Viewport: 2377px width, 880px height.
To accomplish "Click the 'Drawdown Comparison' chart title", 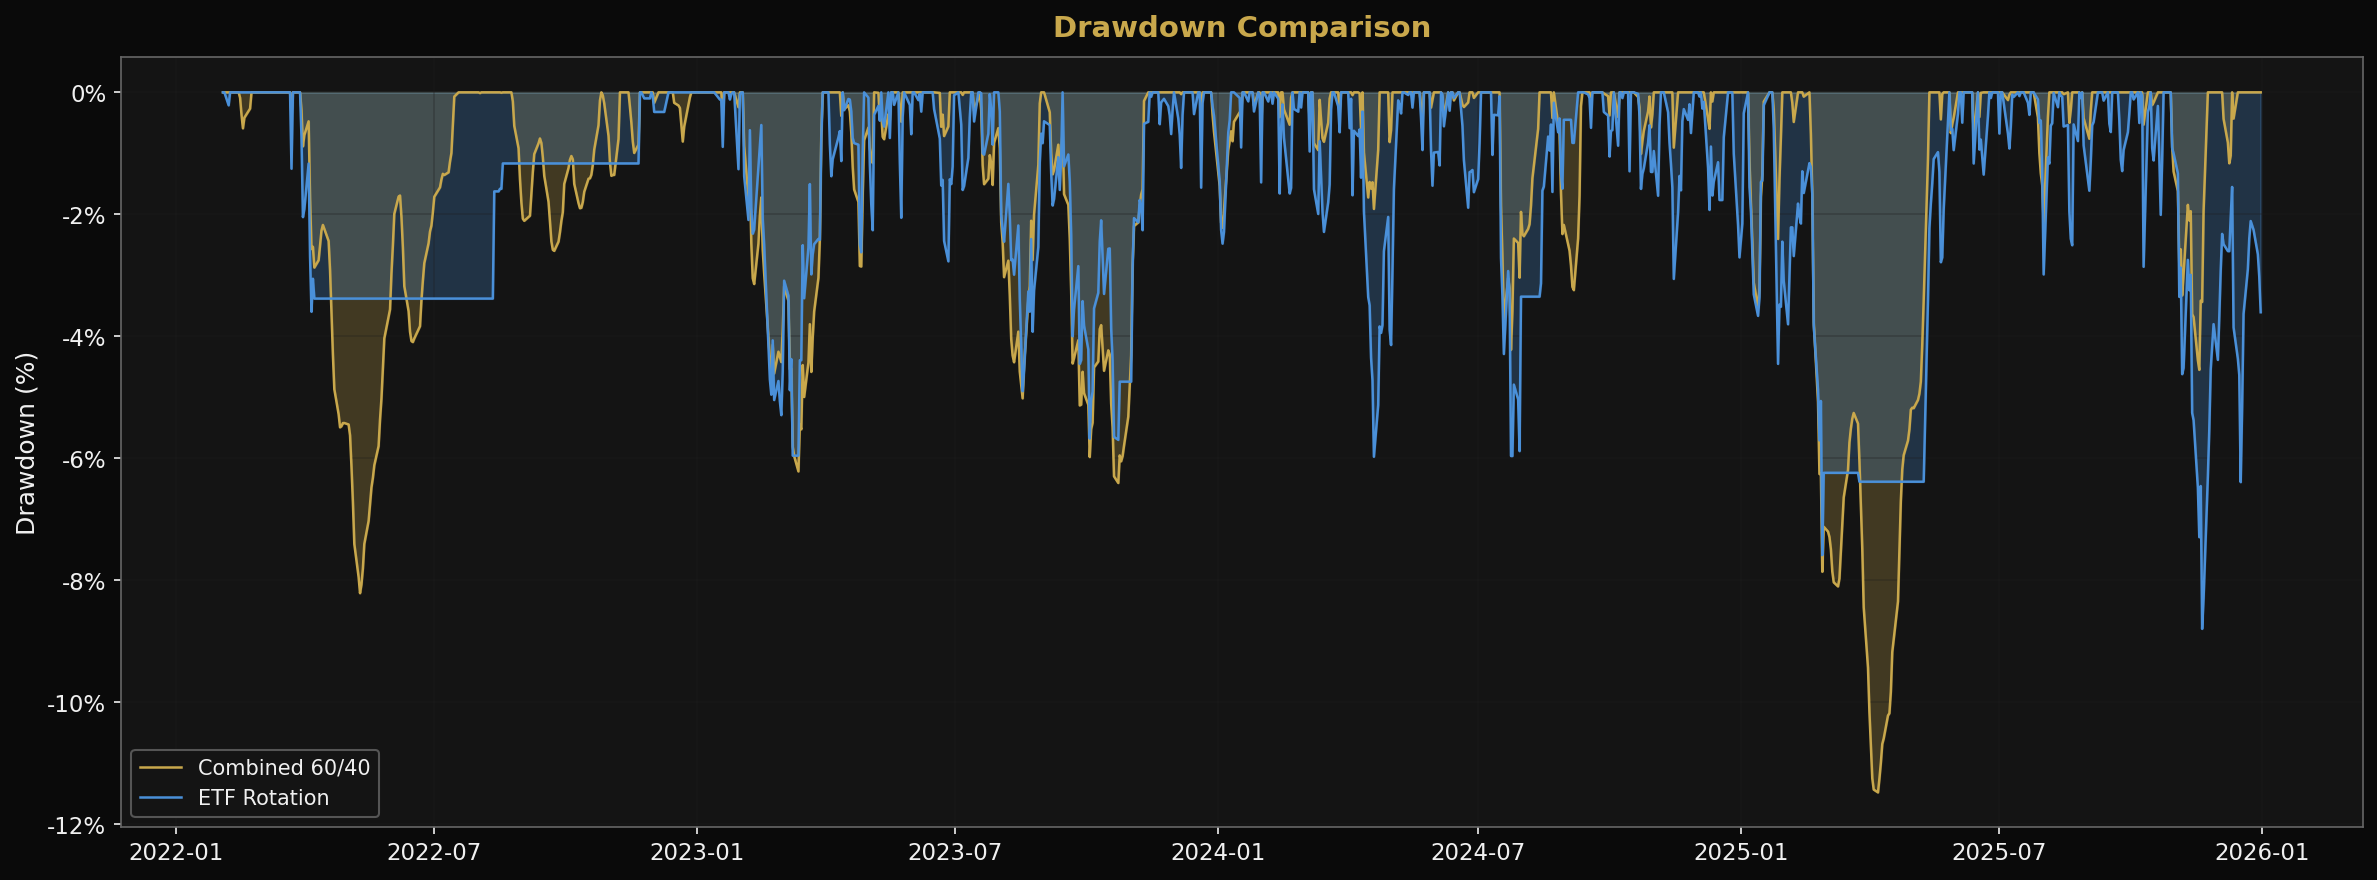I will (x=1241, y=28).
